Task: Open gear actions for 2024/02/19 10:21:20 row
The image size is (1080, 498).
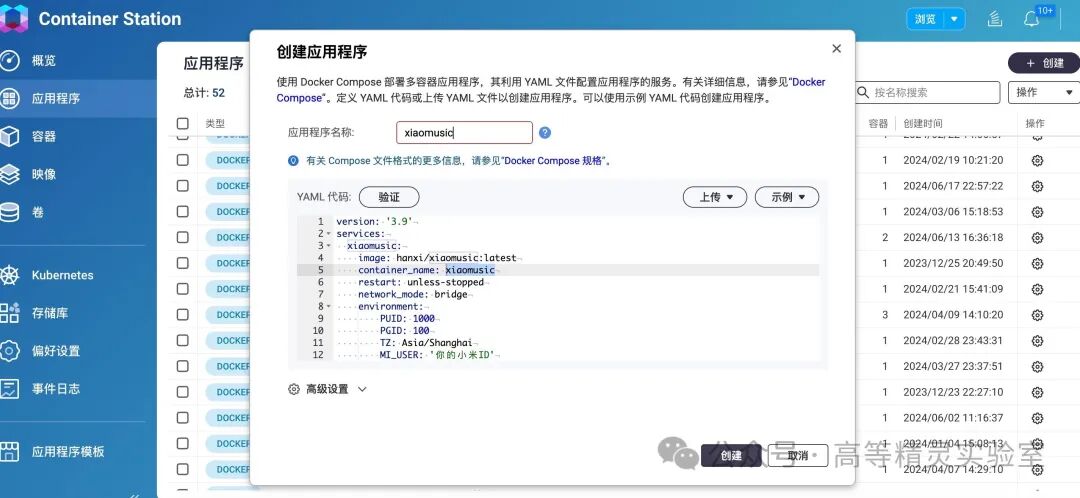Action: point(1037,160)
